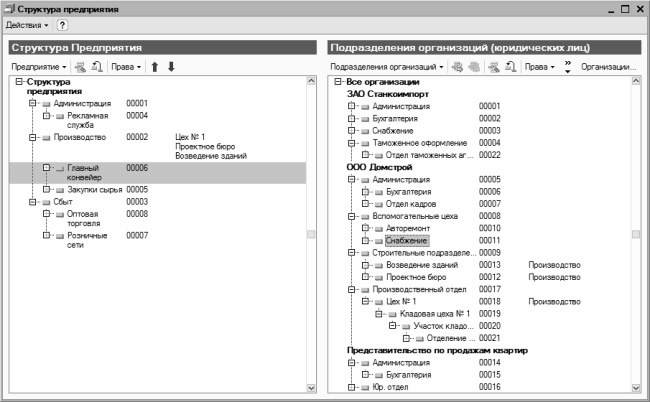Screen dimensions: 650x402
Task: Open the Подразделения организаций dropdown menu
Action: (x=387, y=67)
